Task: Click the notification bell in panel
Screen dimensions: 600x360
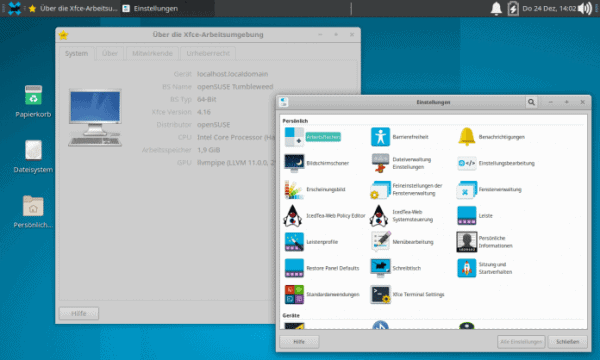Action: (496, 8)
